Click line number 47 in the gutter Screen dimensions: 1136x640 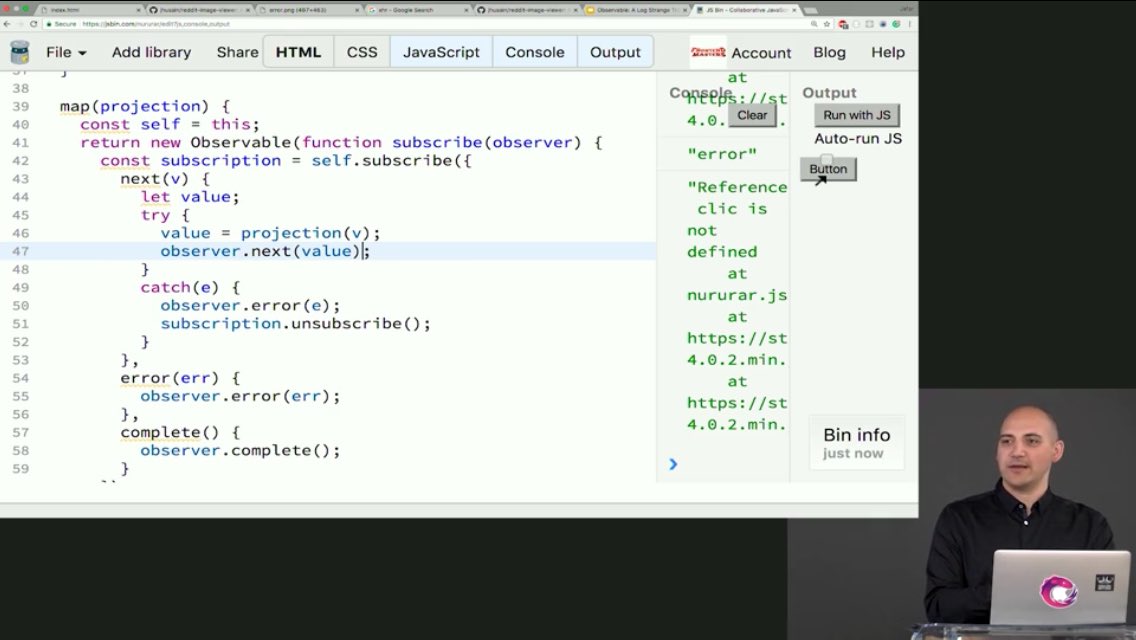[20, 252]
